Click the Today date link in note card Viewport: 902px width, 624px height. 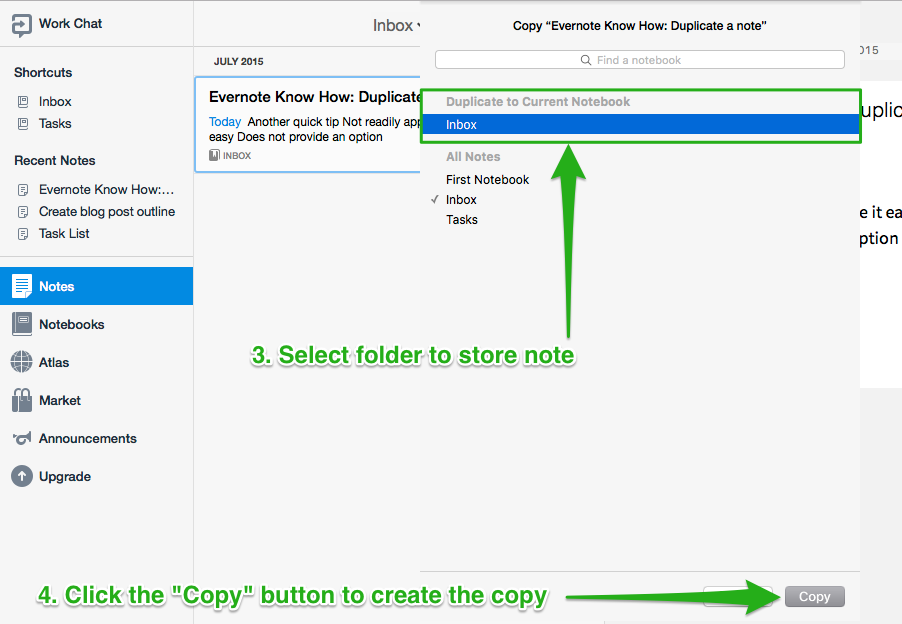click(225, 122)
